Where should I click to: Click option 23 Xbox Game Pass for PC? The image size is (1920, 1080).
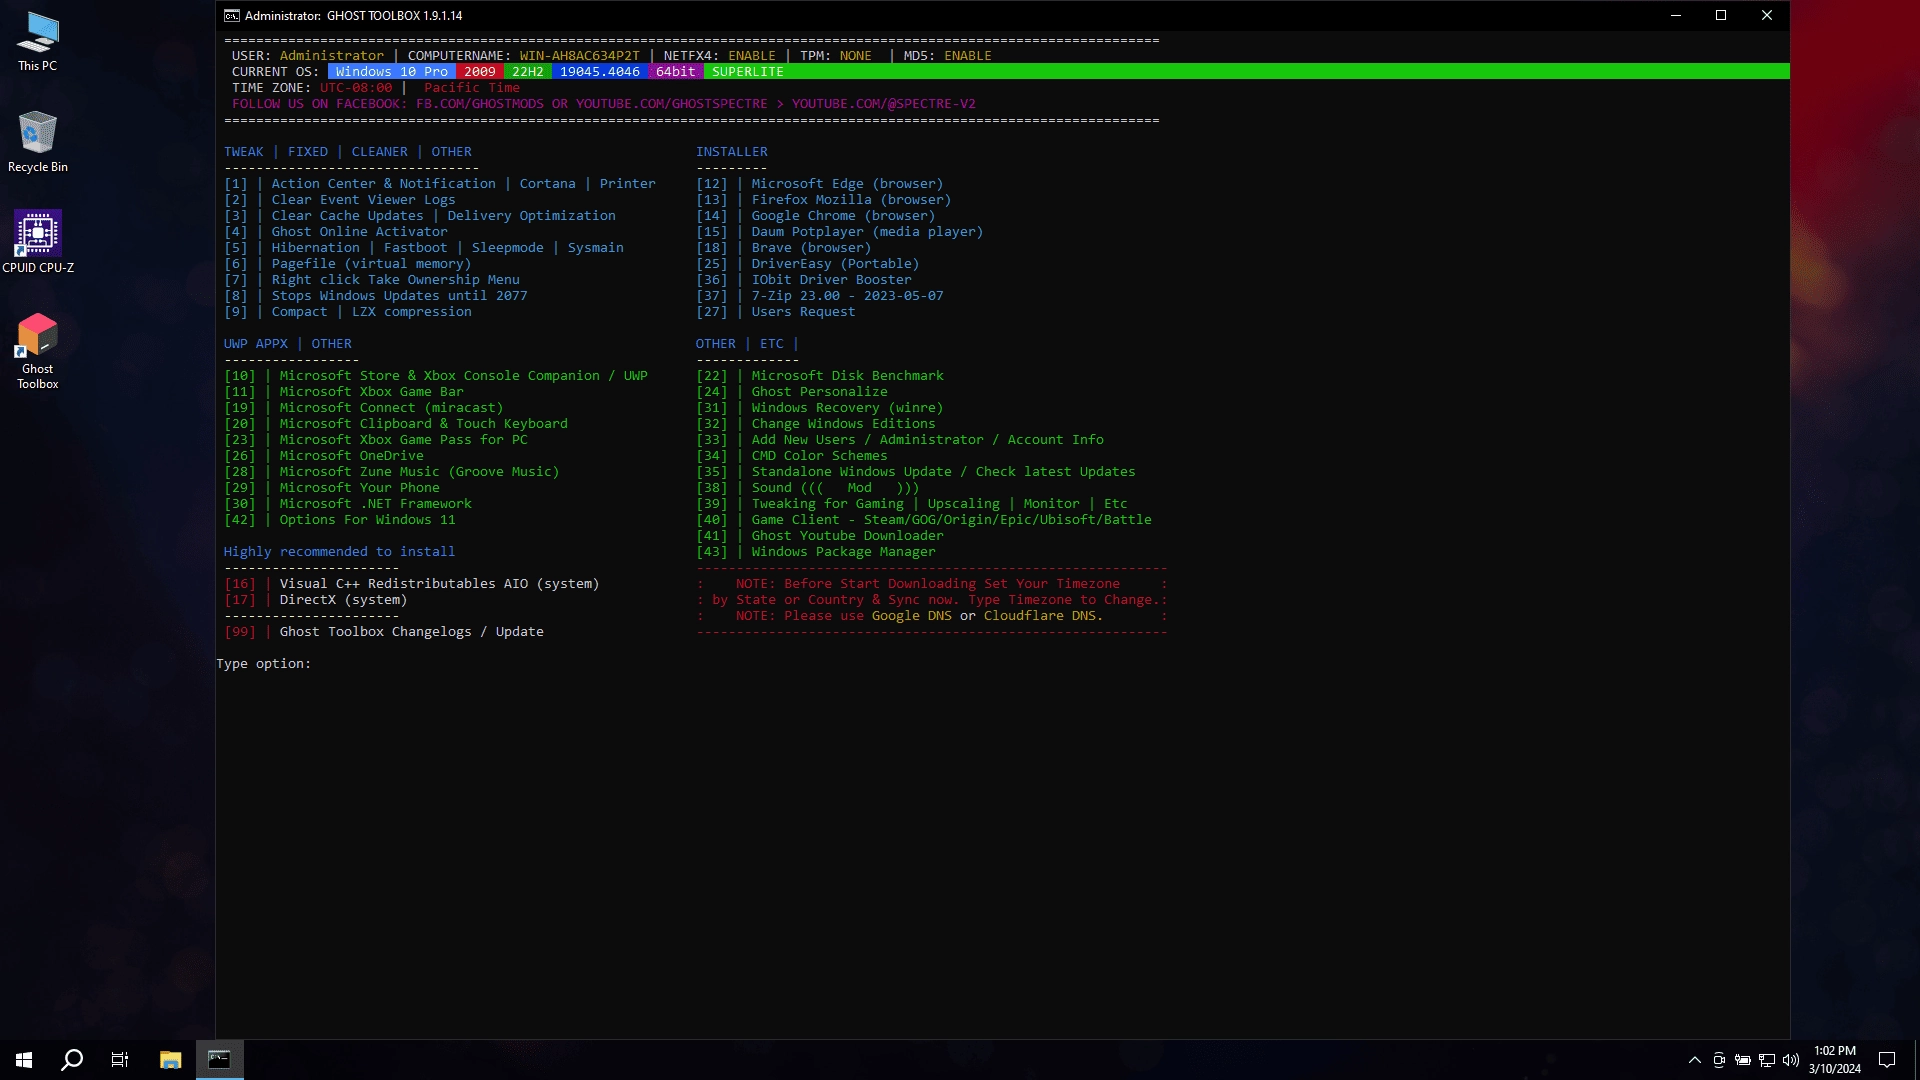[x=376, y=440]
